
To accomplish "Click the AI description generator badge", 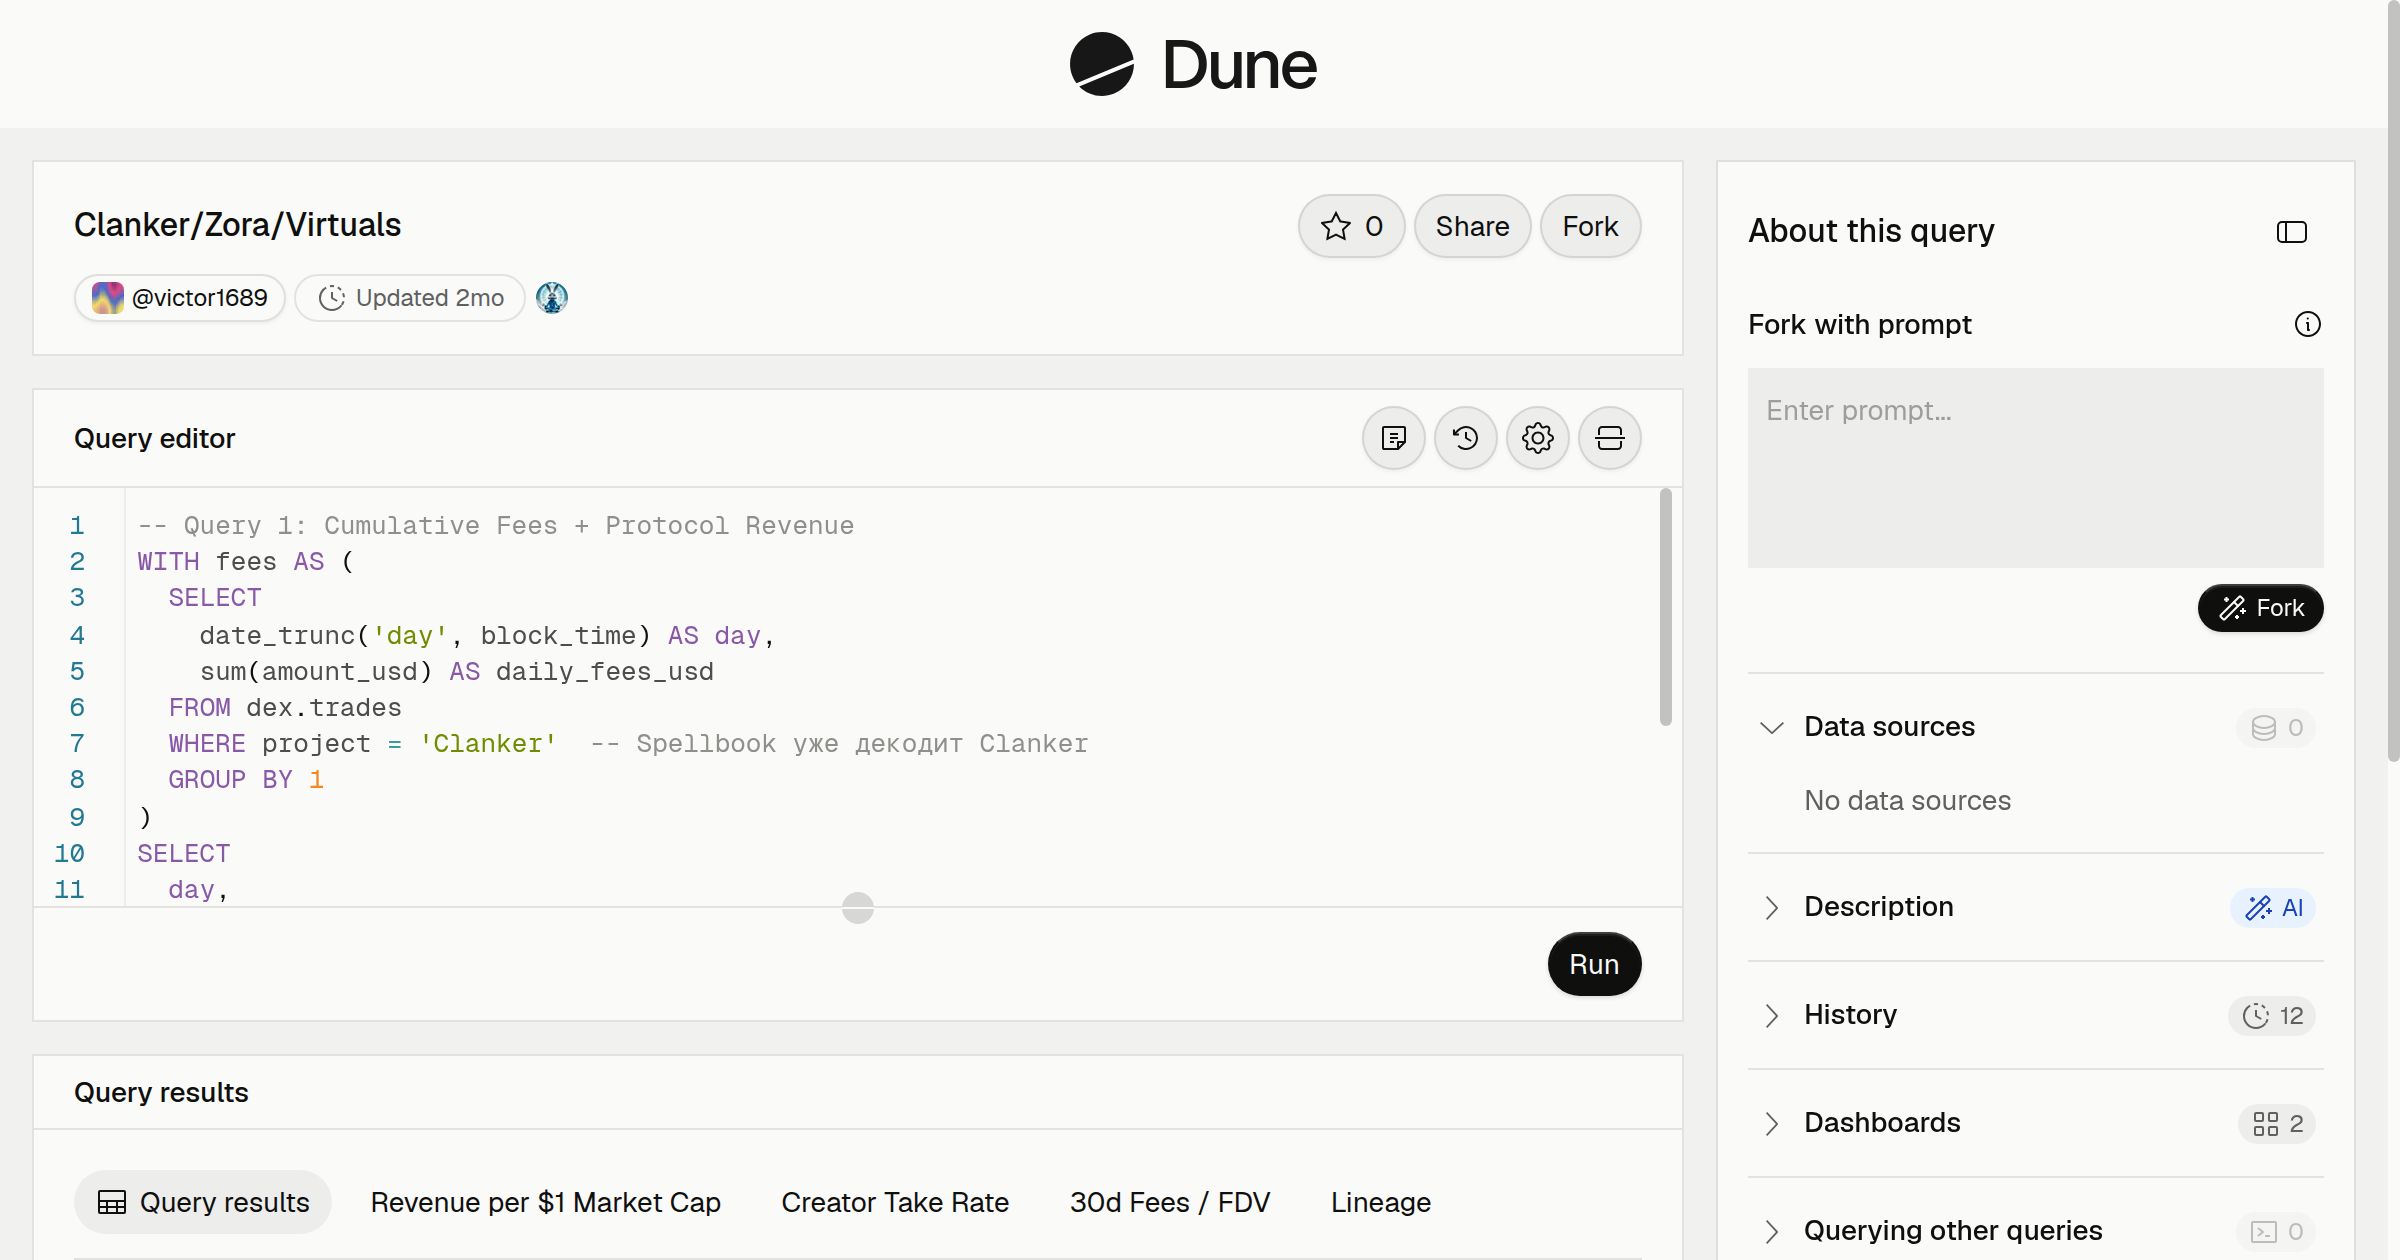I will click(2273, 907).
